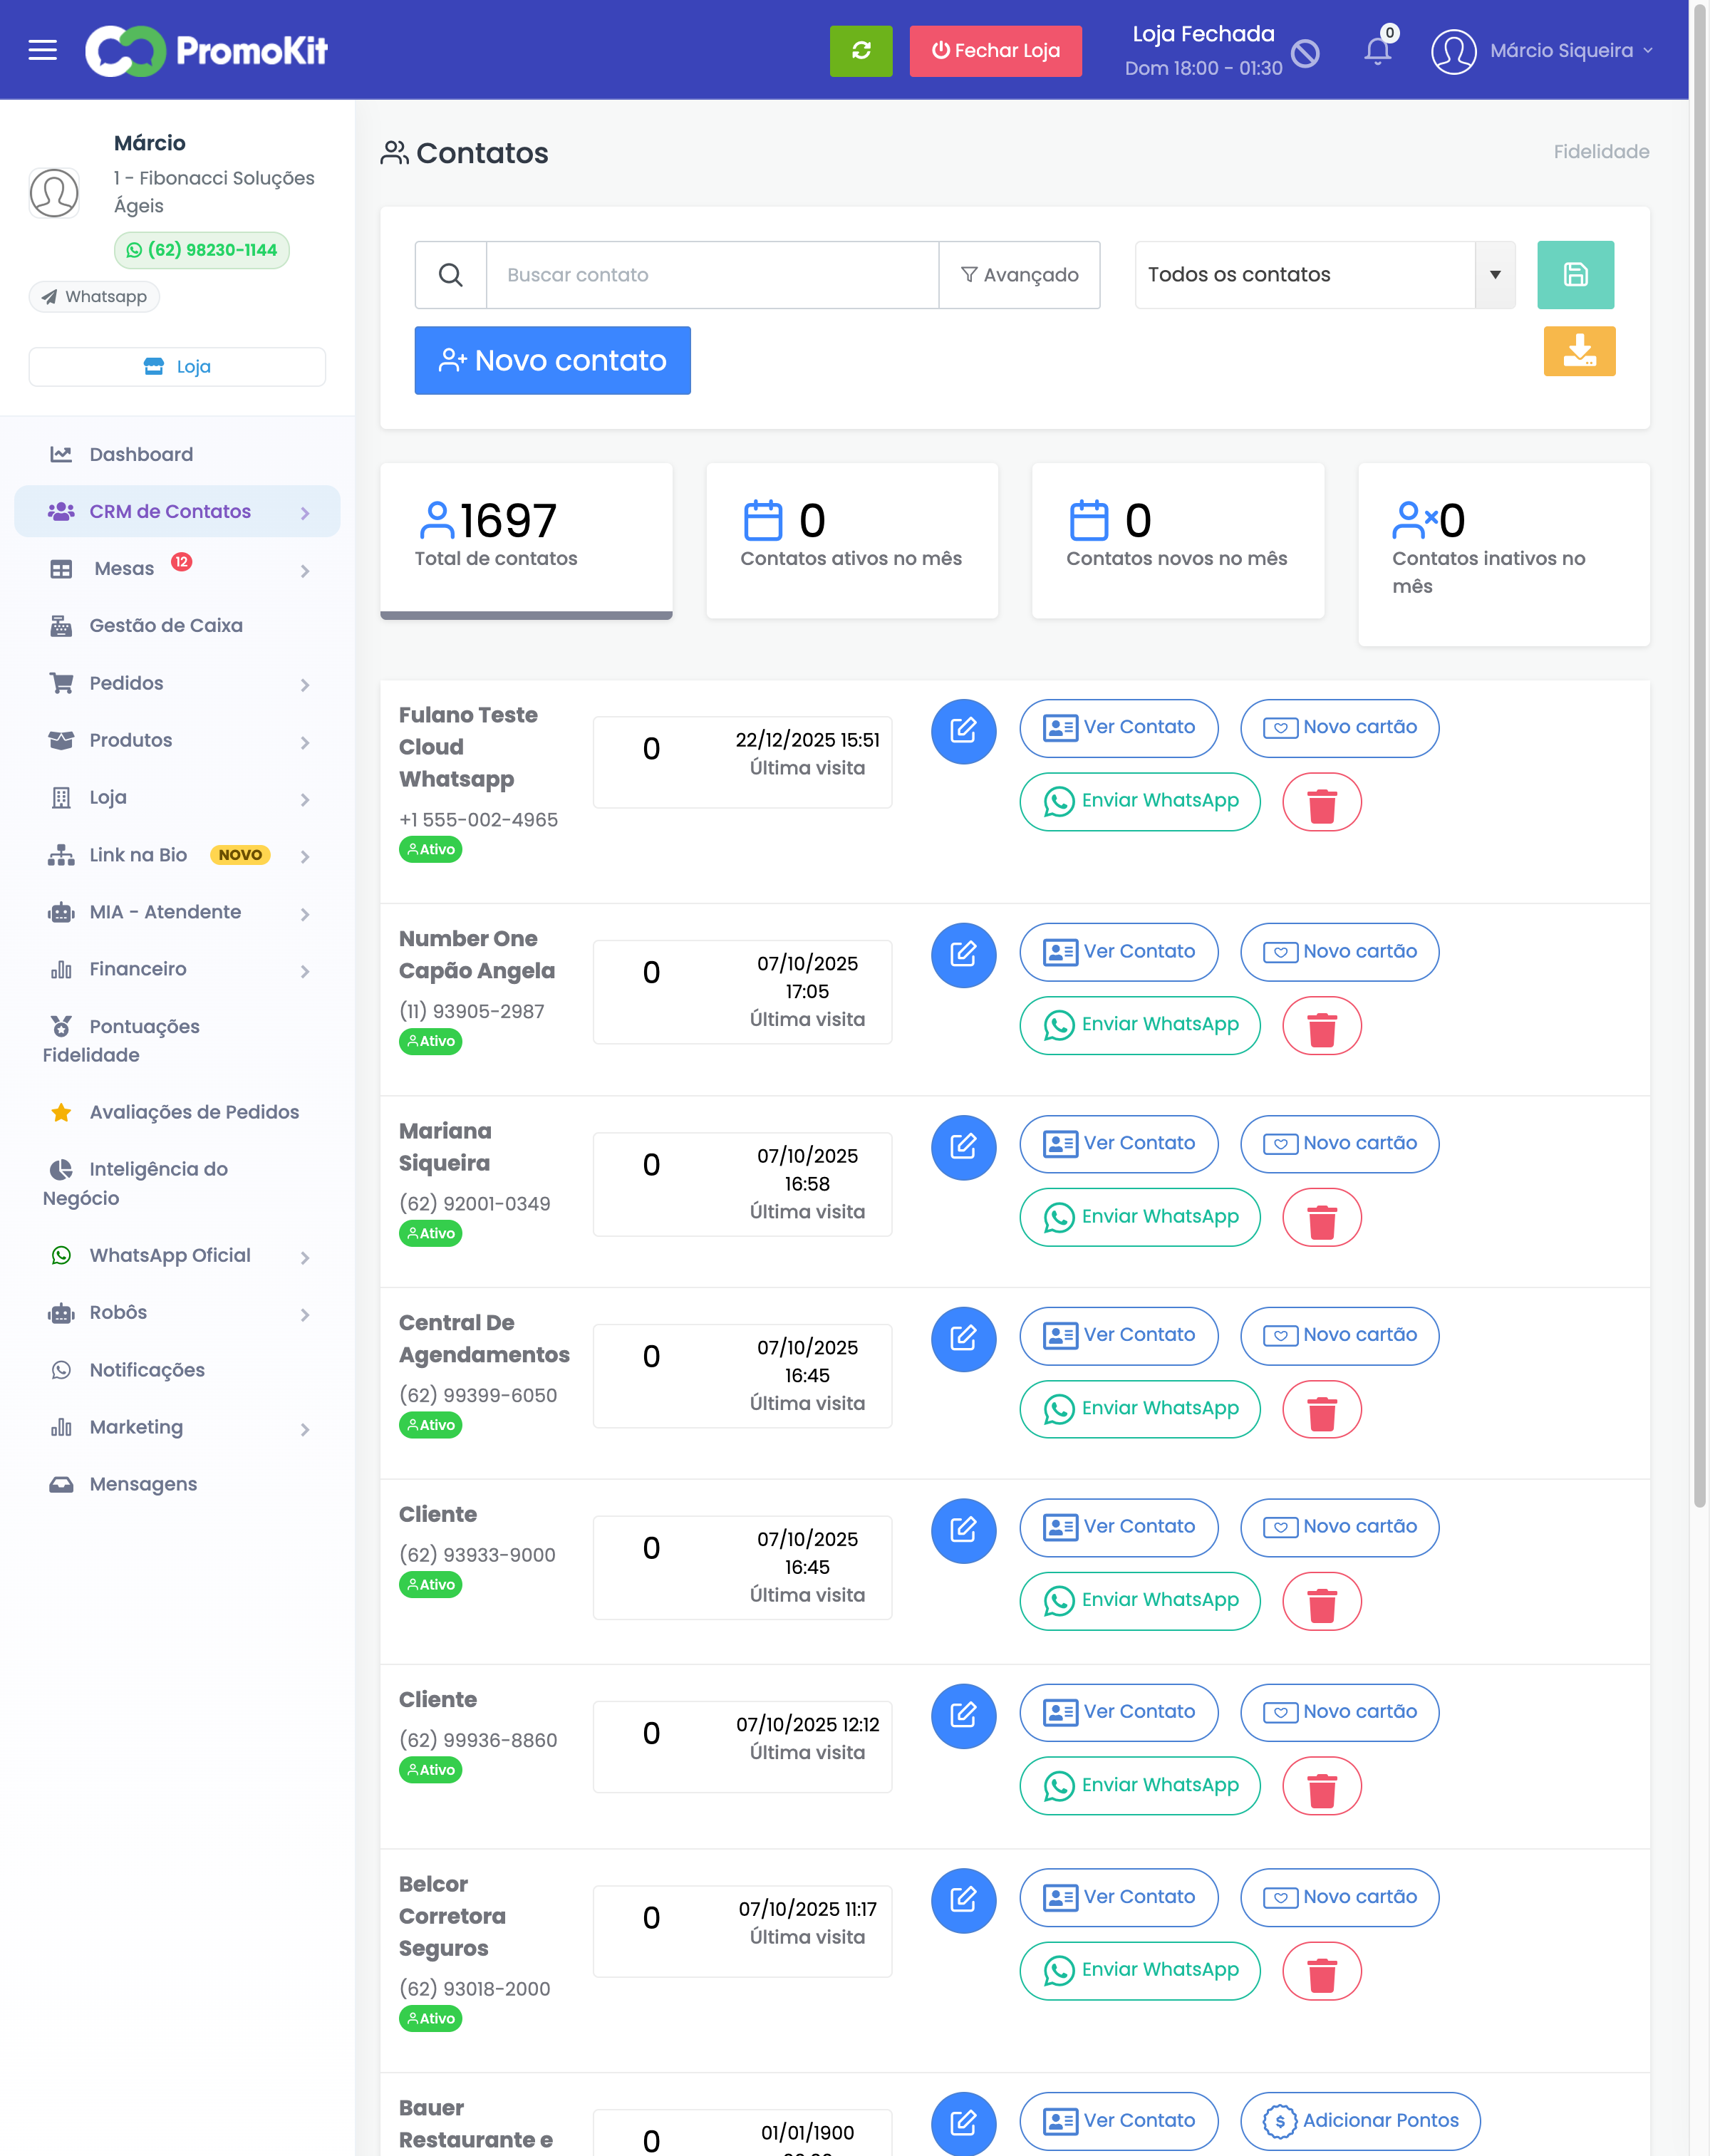The image size is (1710, 2156).
Task: Expand the Mesas sidebar menu
Action: point(177,569)
